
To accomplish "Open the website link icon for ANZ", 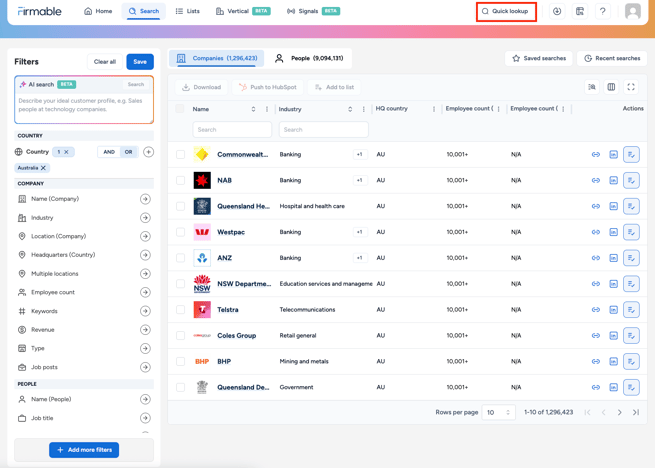I will 596,258.
